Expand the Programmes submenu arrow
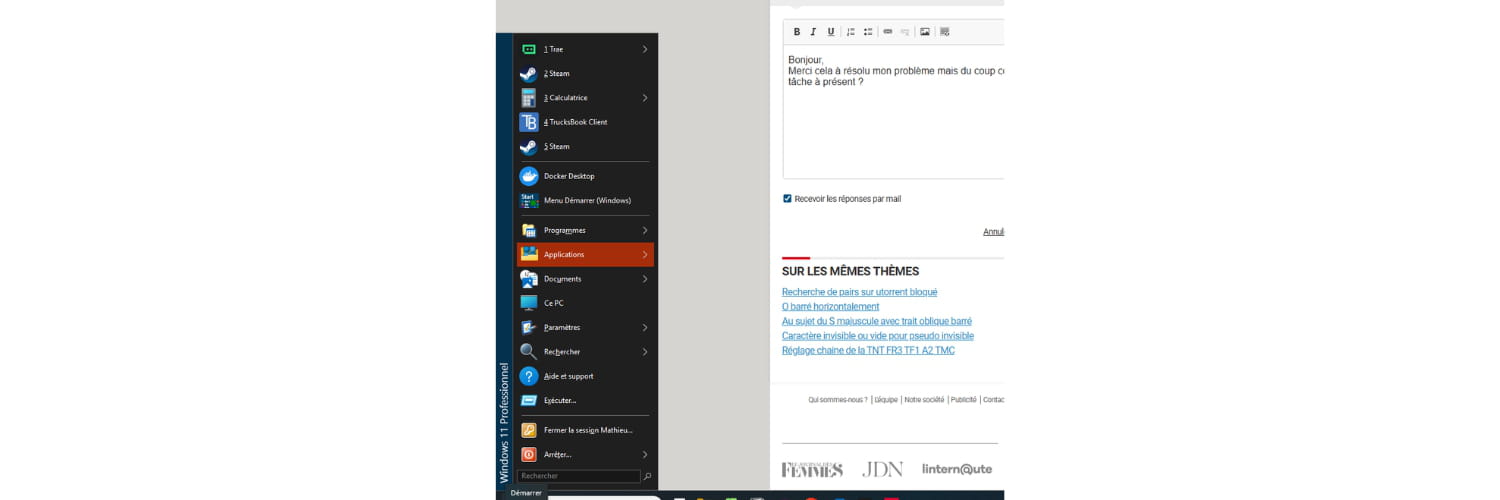 645,230
